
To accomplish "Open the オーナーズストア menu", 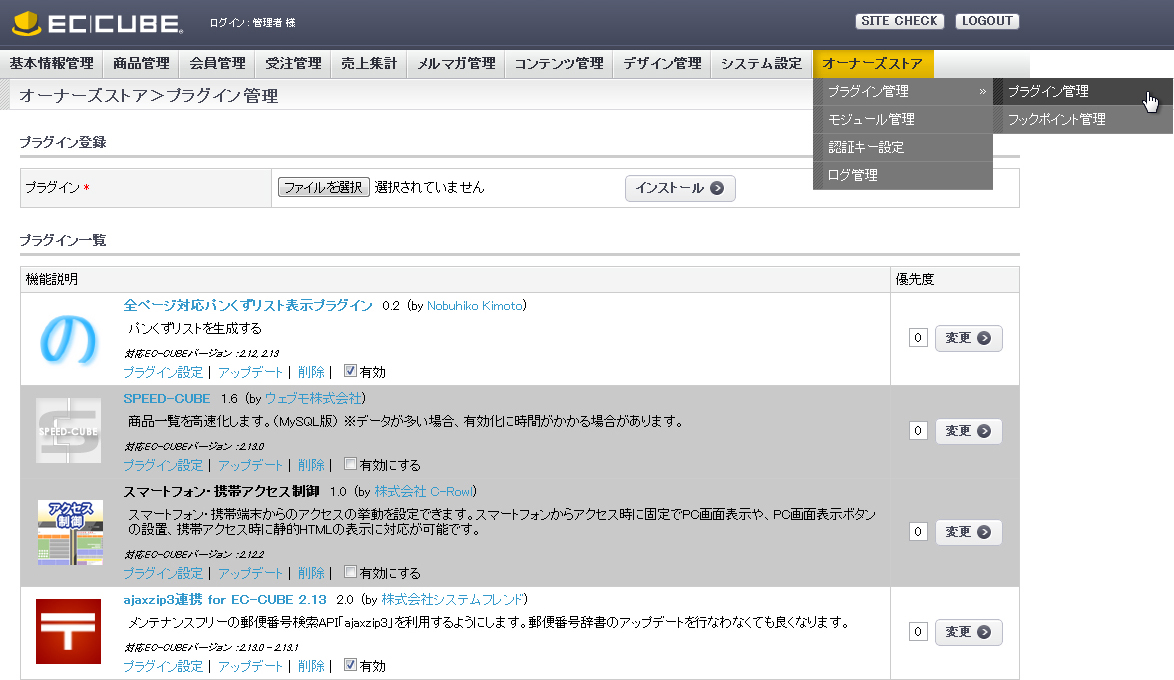I will [x=873, y=63].
